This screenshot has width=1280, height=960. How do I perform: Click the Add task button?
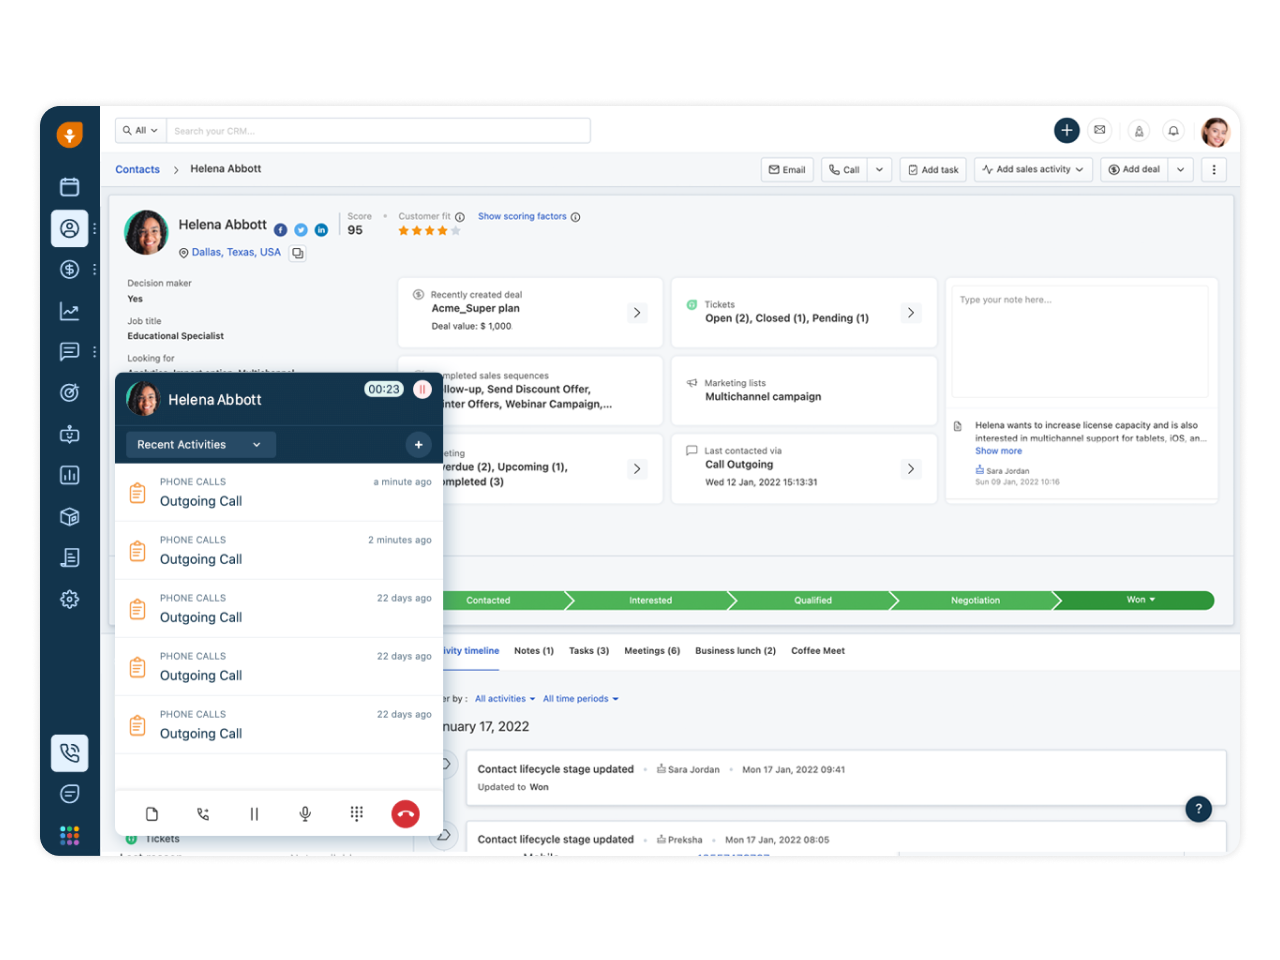[933, 170]
